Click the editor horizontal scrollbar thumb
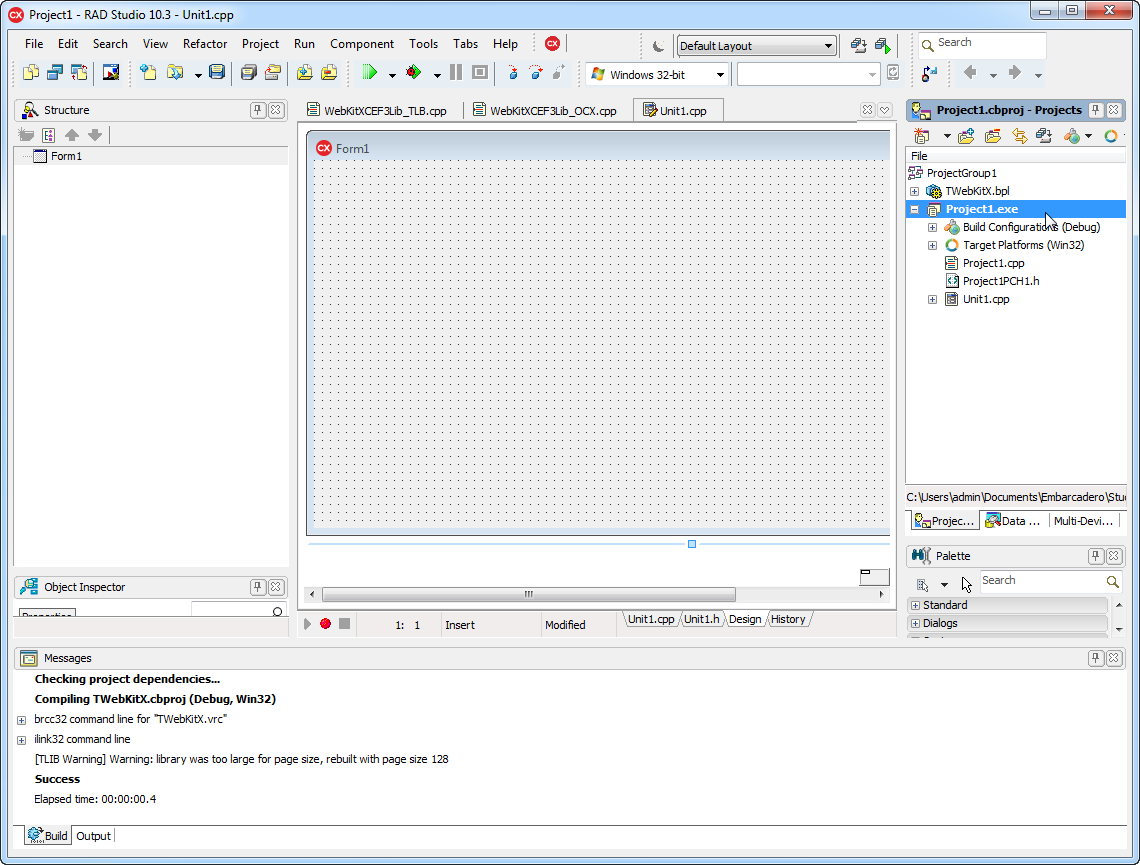1140x865 pixels. 529,595
